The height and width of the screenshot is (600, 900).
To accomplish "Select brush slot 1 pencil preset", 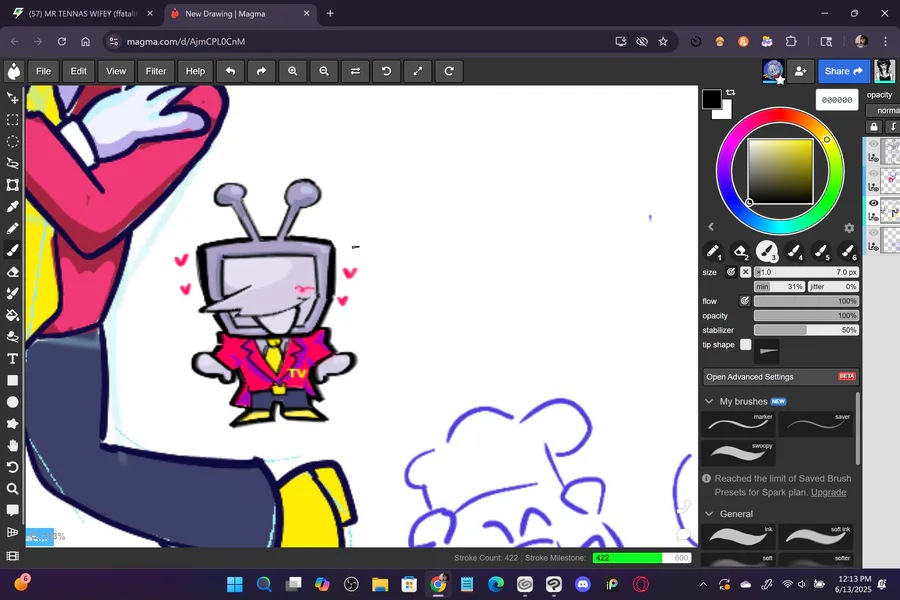I will (x=713, y=251).
